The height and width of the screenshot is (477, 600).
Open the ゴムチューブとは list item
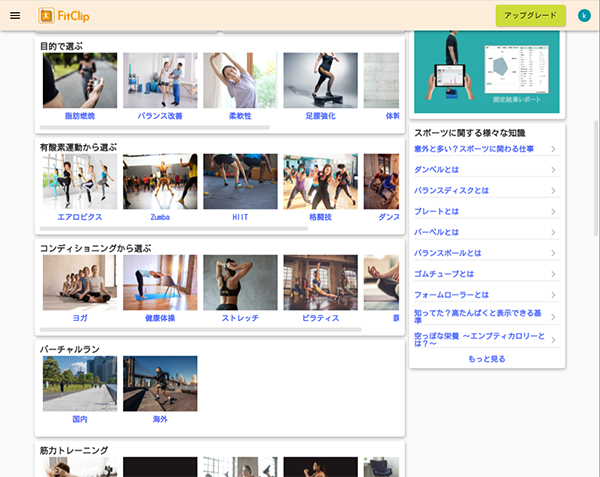480,274
